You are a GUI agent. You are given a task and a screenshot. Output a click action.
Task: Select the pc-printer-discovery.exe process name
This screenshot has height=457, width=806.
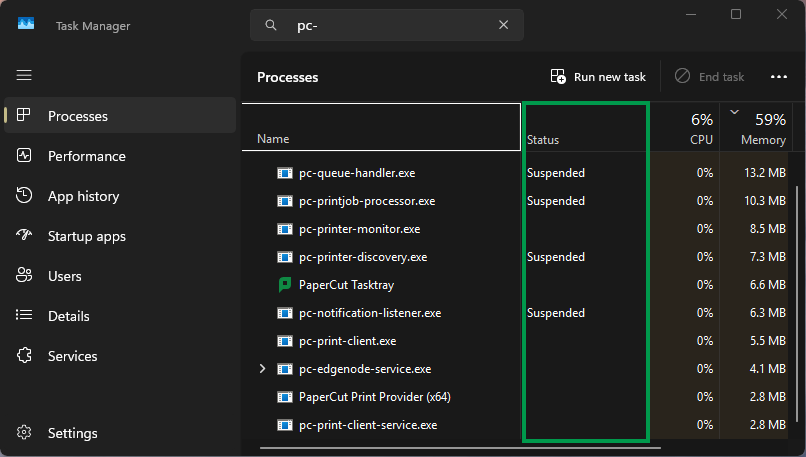pyautogui.click(x=363, y=257)
